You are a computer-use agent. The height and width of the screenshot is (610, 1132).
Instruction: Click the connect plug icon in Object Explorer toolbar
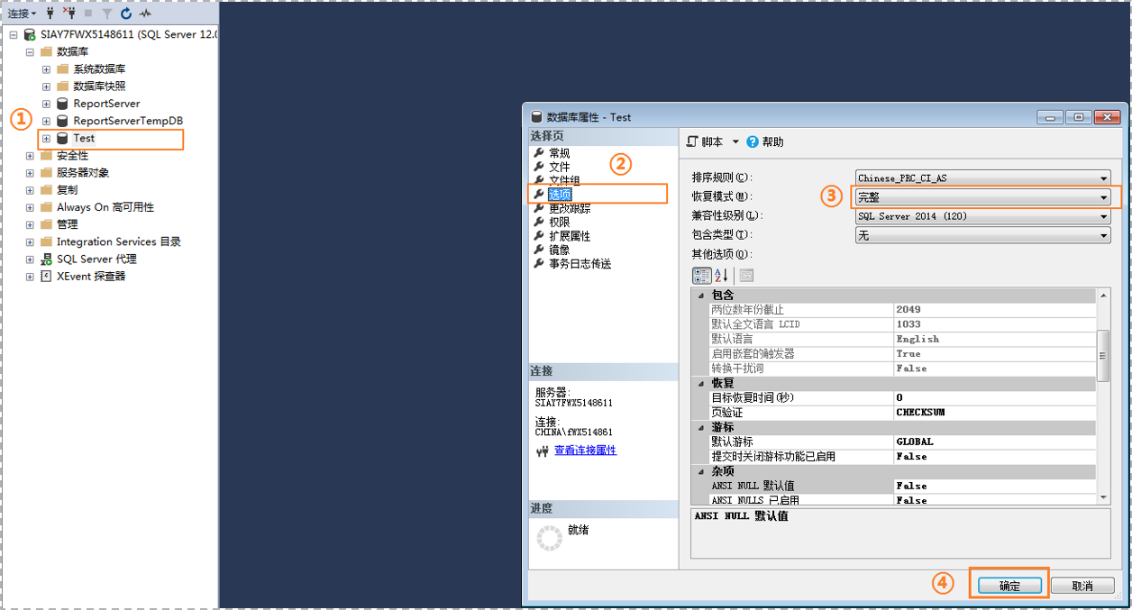pos(51,13)
